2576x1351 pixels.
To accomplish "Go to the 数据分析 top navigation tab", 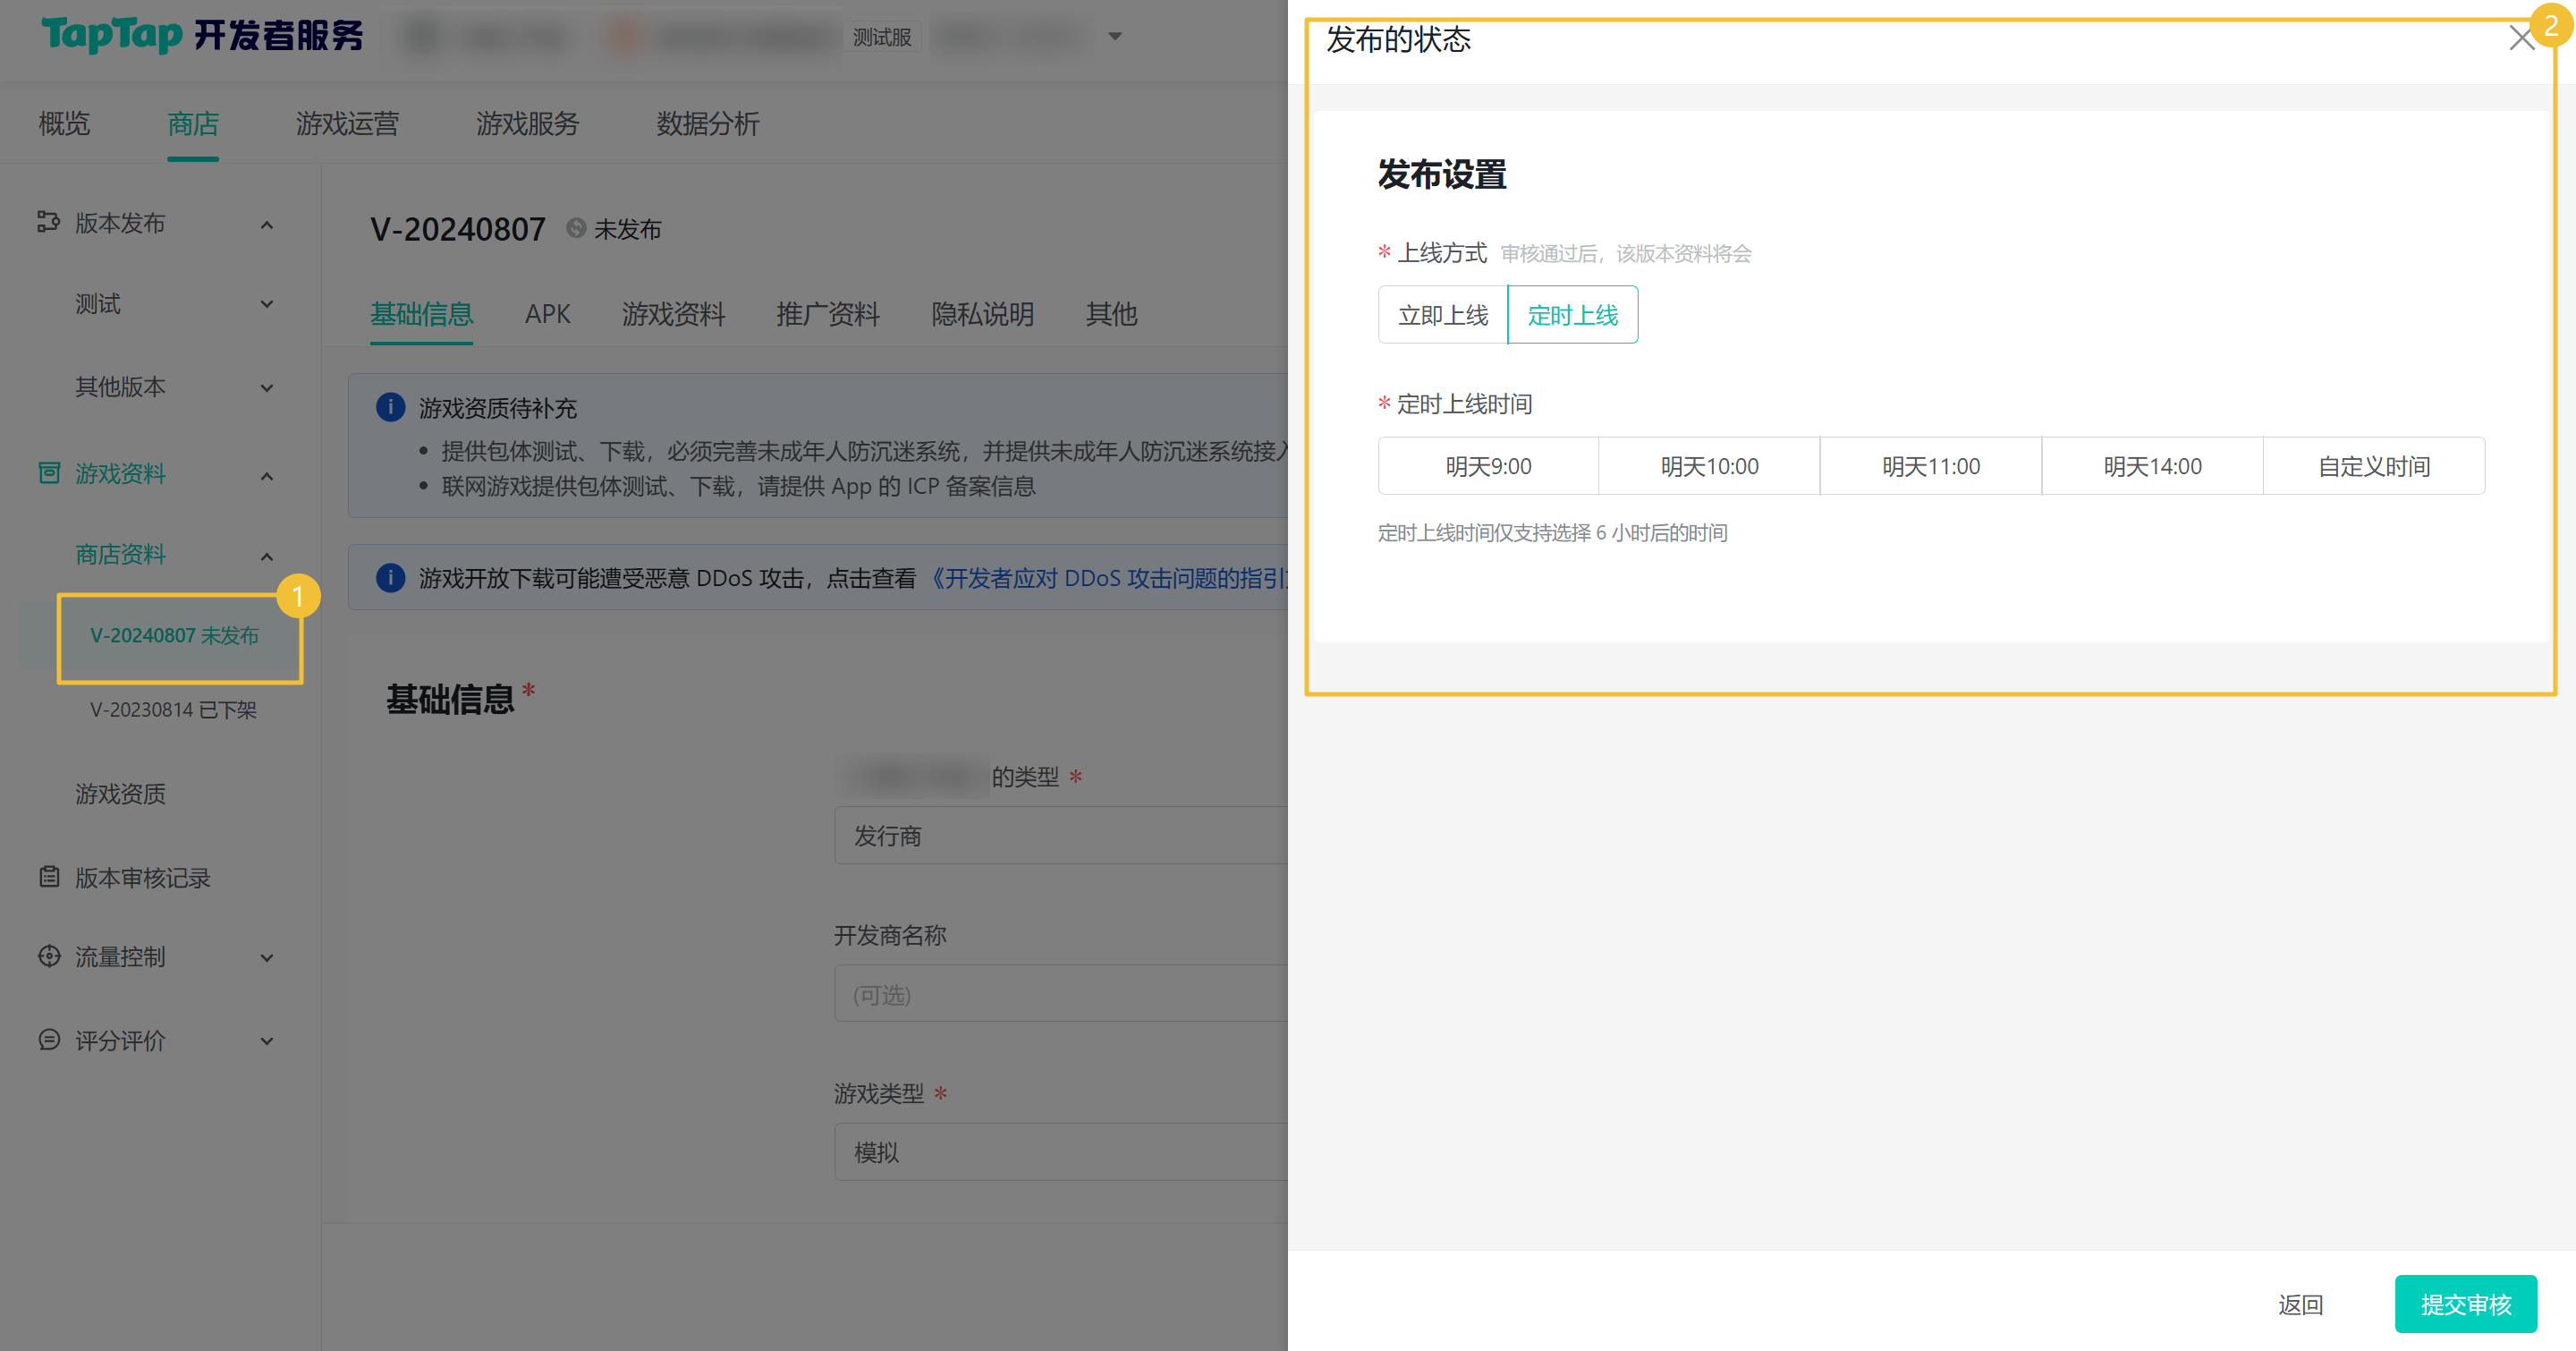I will (708, 123).
